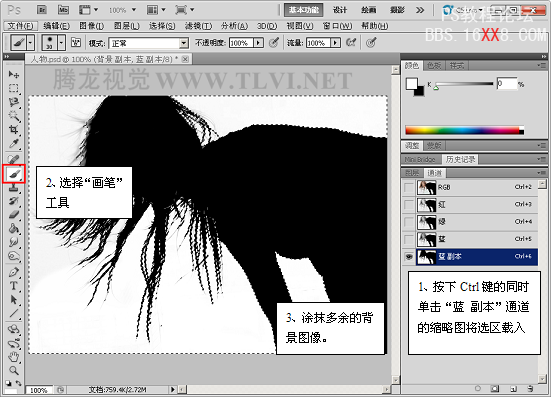Select the Spot Healing Brush tool
551x397 pixels.
pos(14,160)
